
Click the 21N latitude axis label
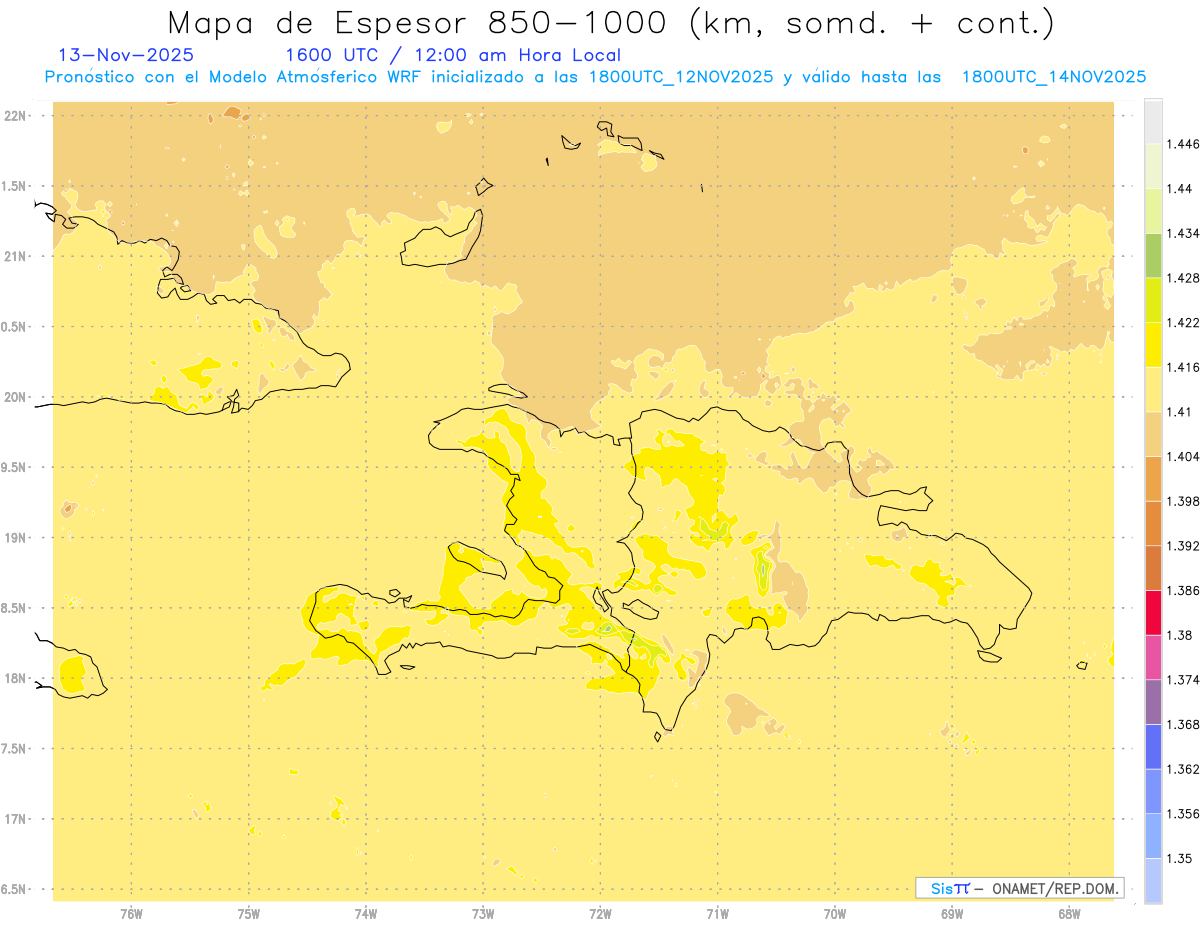(14, 256)
